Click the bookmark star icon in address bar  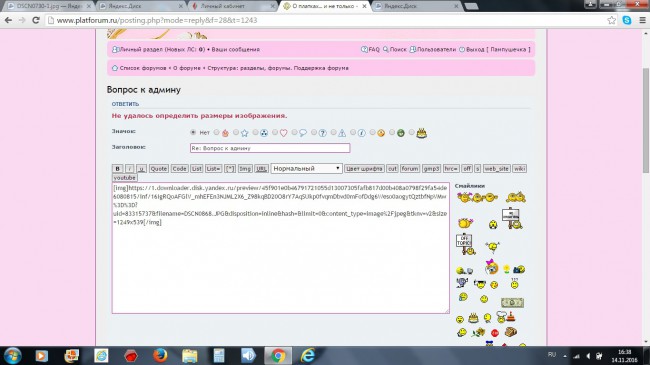tap(611, 20)
